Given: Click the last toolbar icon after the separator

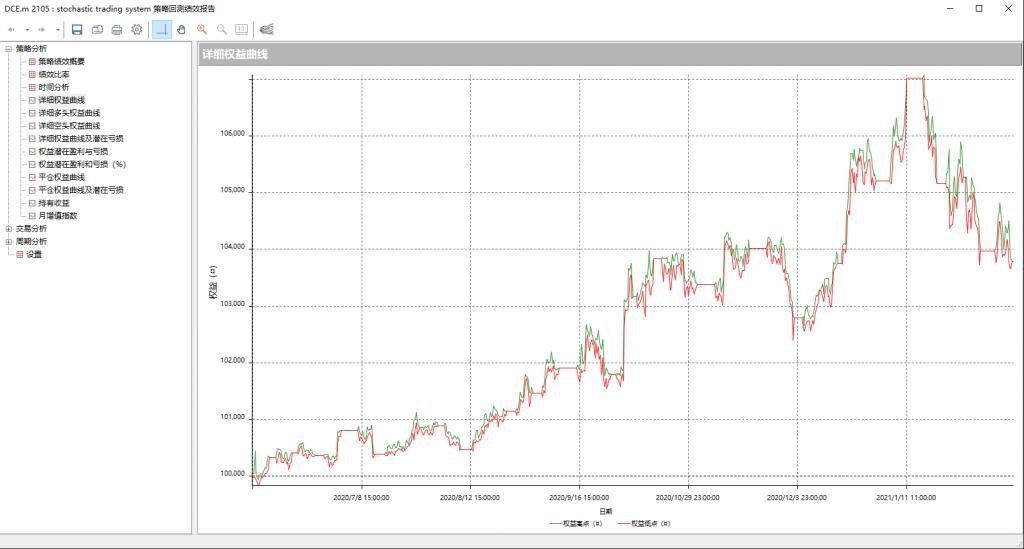Looking at the screenshot, I should [x=266, y=29].
